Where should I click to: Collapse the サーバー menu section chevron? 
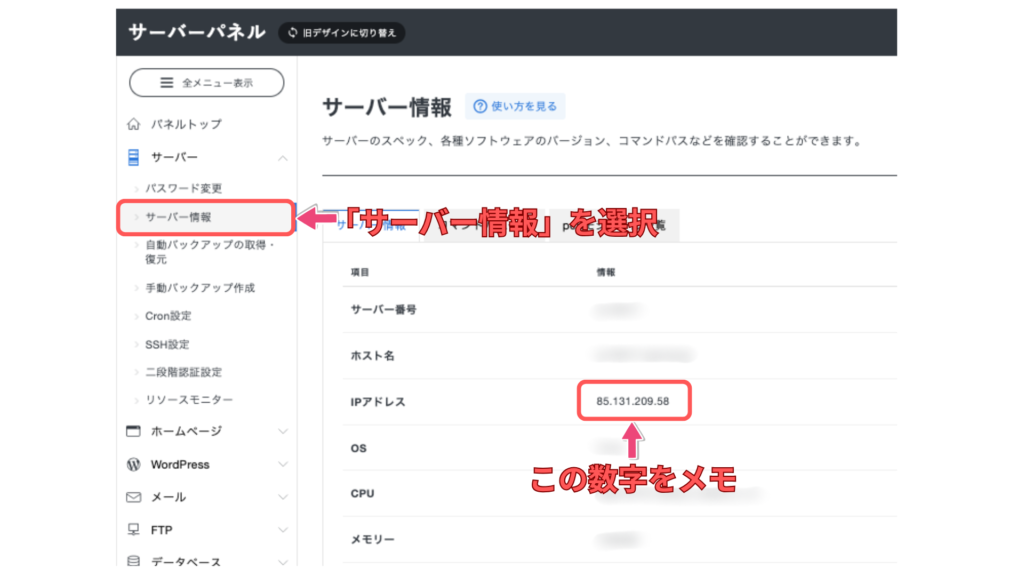click(282, 158)
